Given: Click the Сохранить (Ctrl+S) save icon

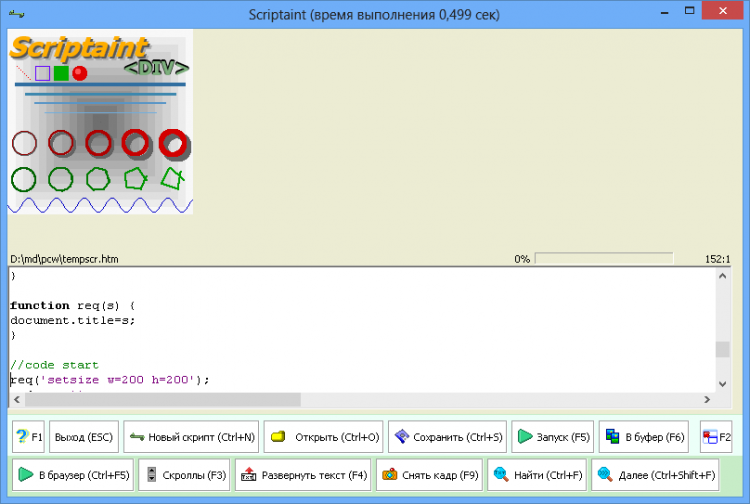Looking at the screenshot, I should [402, 436].
